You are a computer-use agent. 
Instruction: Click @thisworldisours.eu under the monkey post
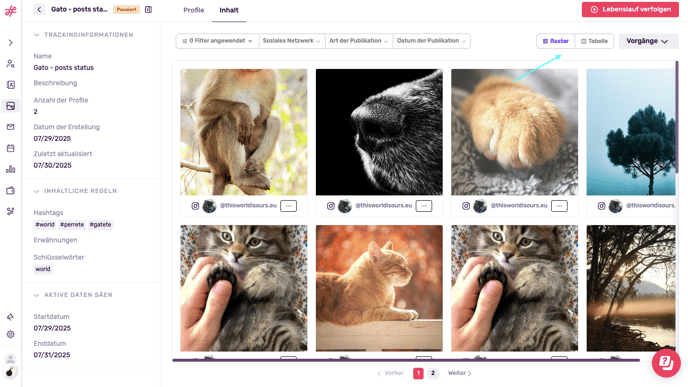click(248, 205)
